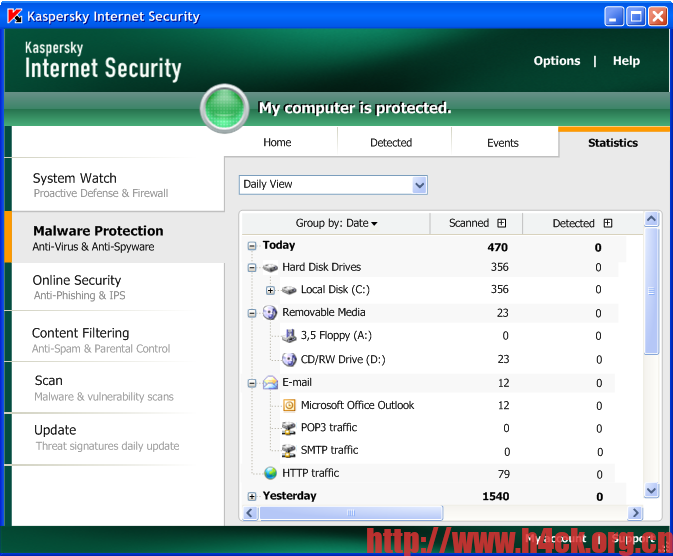Maximize the Kaspersky window
The width and height of the screenshot is (673, 556).
636,17
